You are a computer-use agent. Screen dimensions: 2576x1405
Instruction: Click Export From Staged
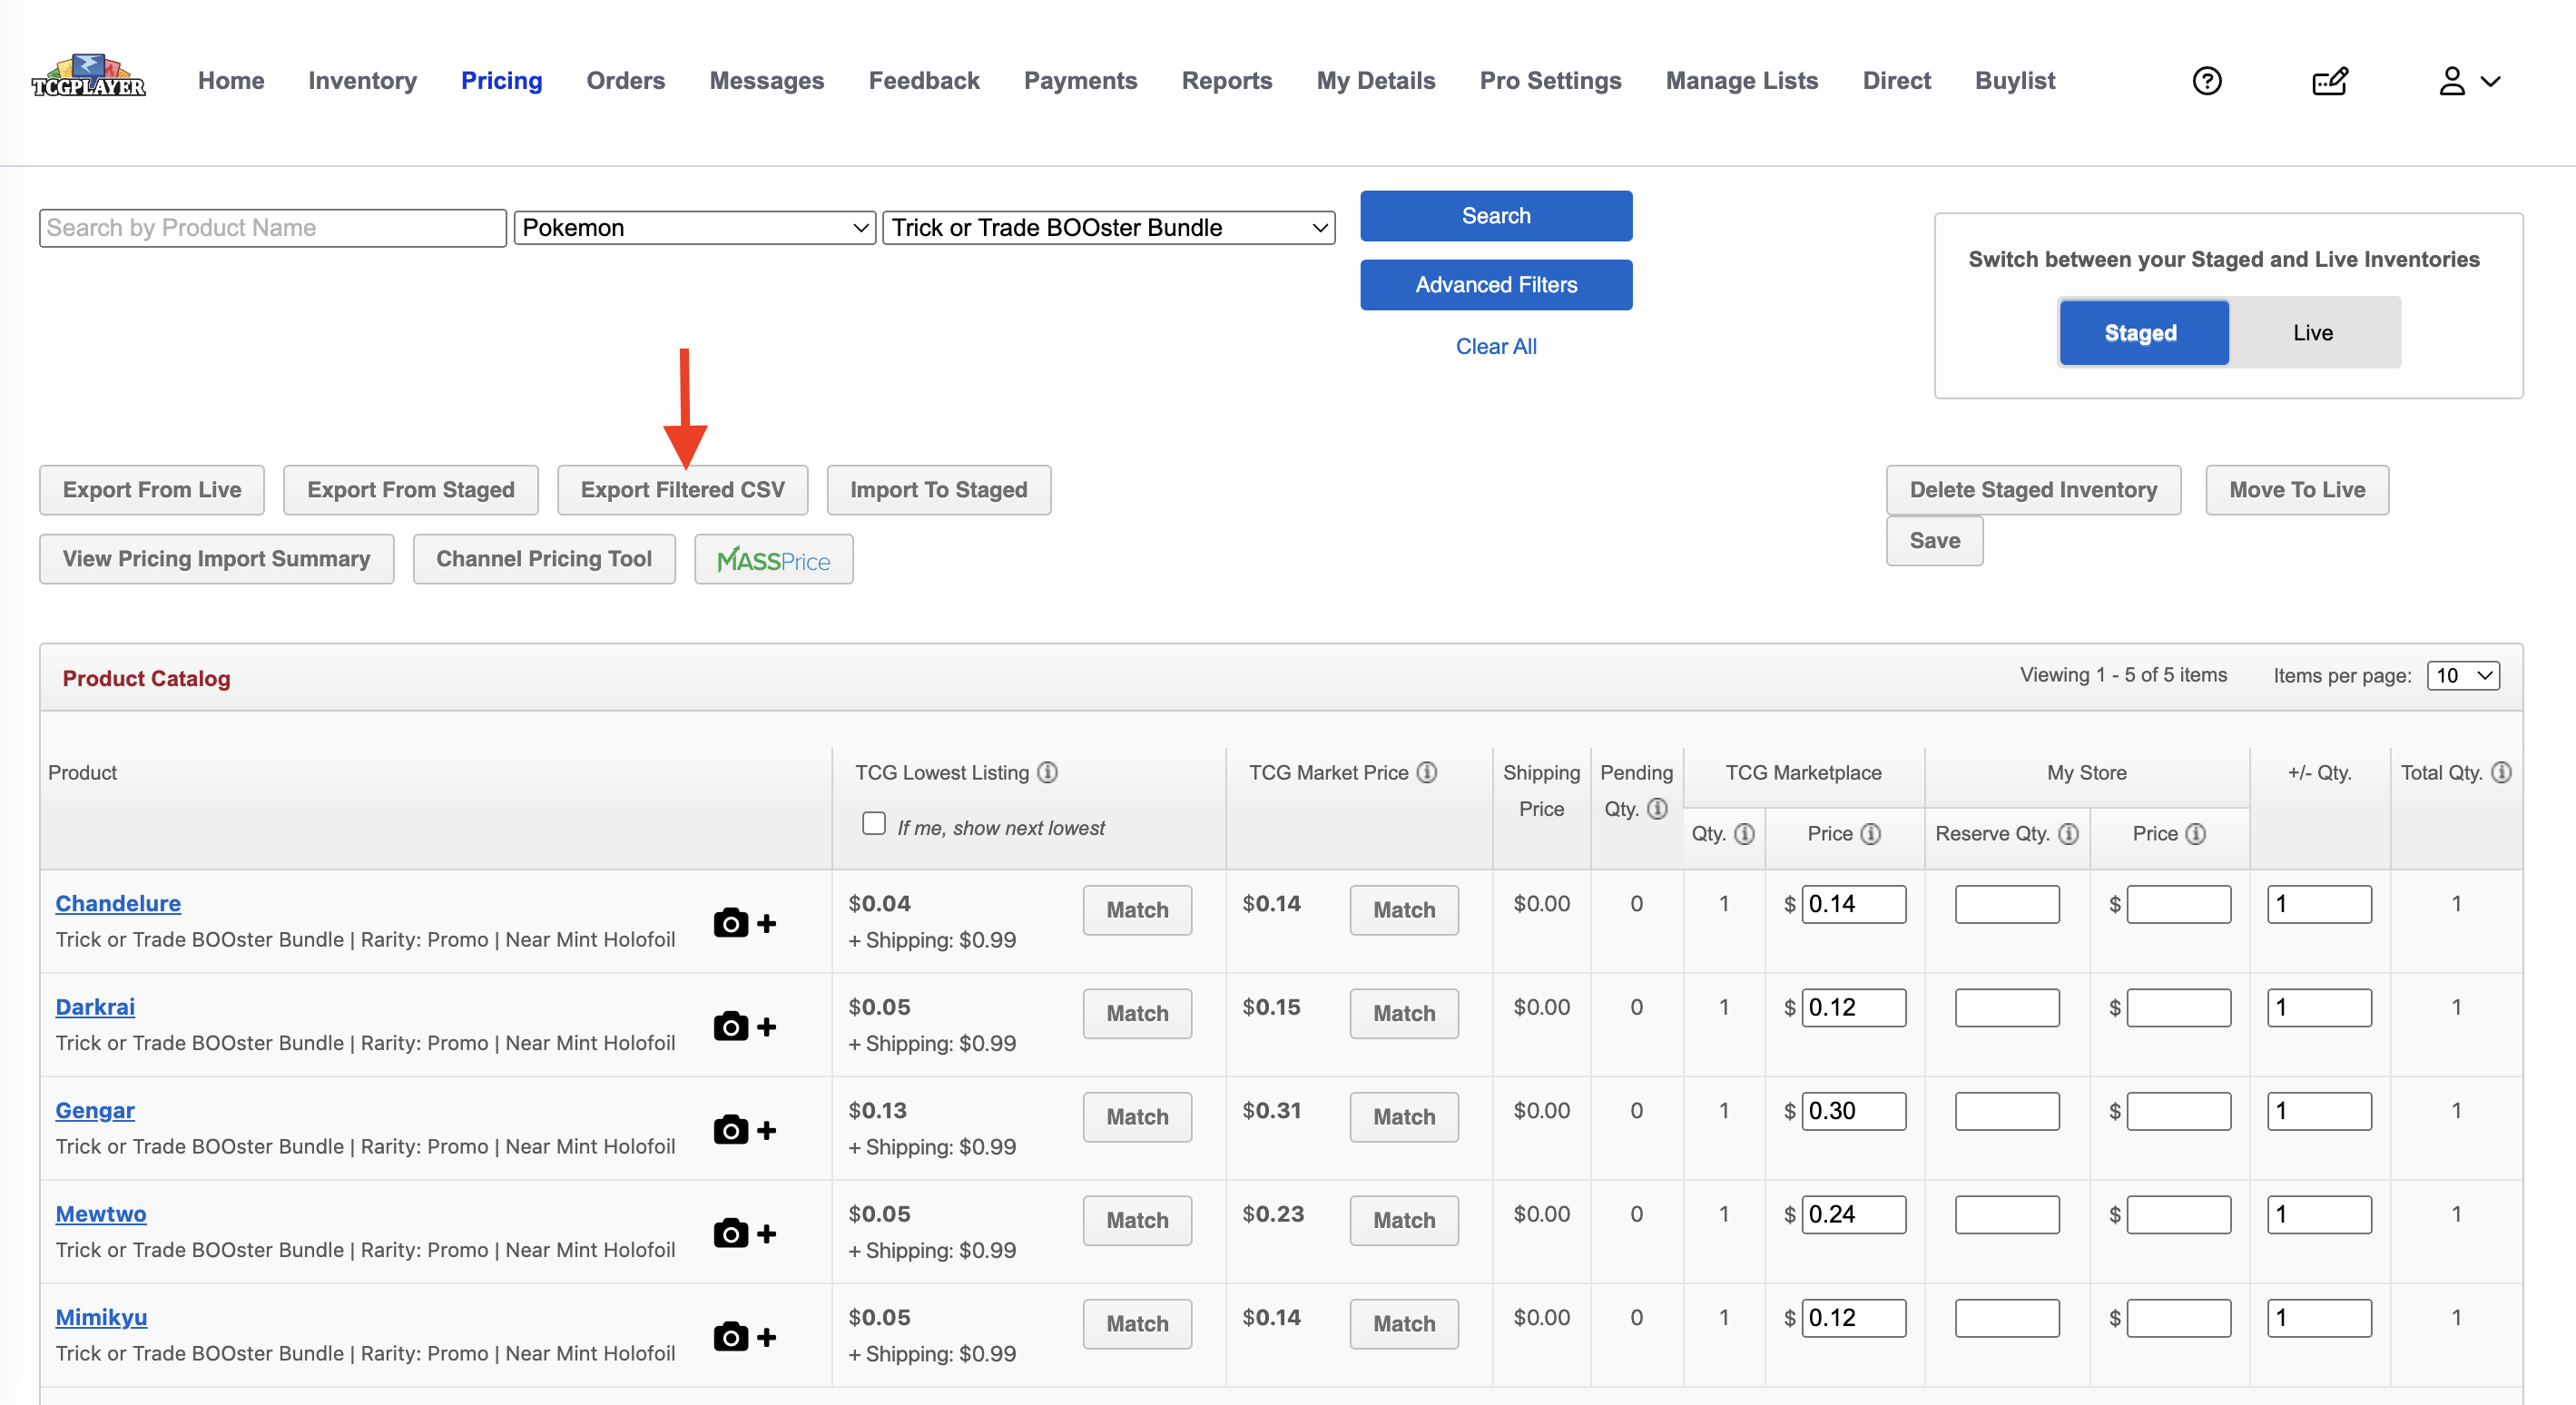411,490
